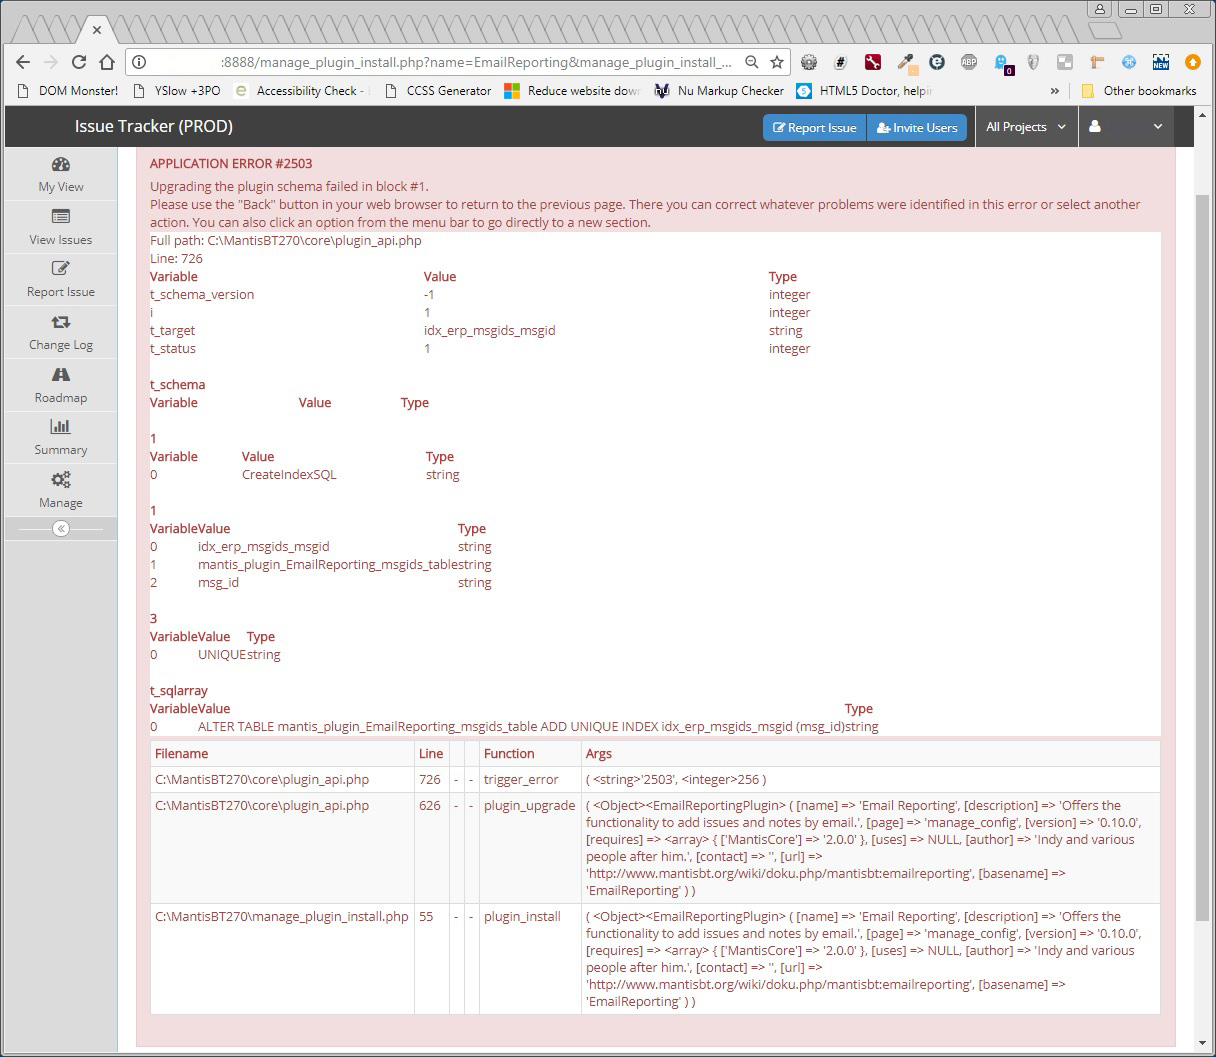Image resolution: width=1216 pixels, height=1057 pixels.
Task: Open Report Issue in sidebar
Action: click(x=61, y=279)
